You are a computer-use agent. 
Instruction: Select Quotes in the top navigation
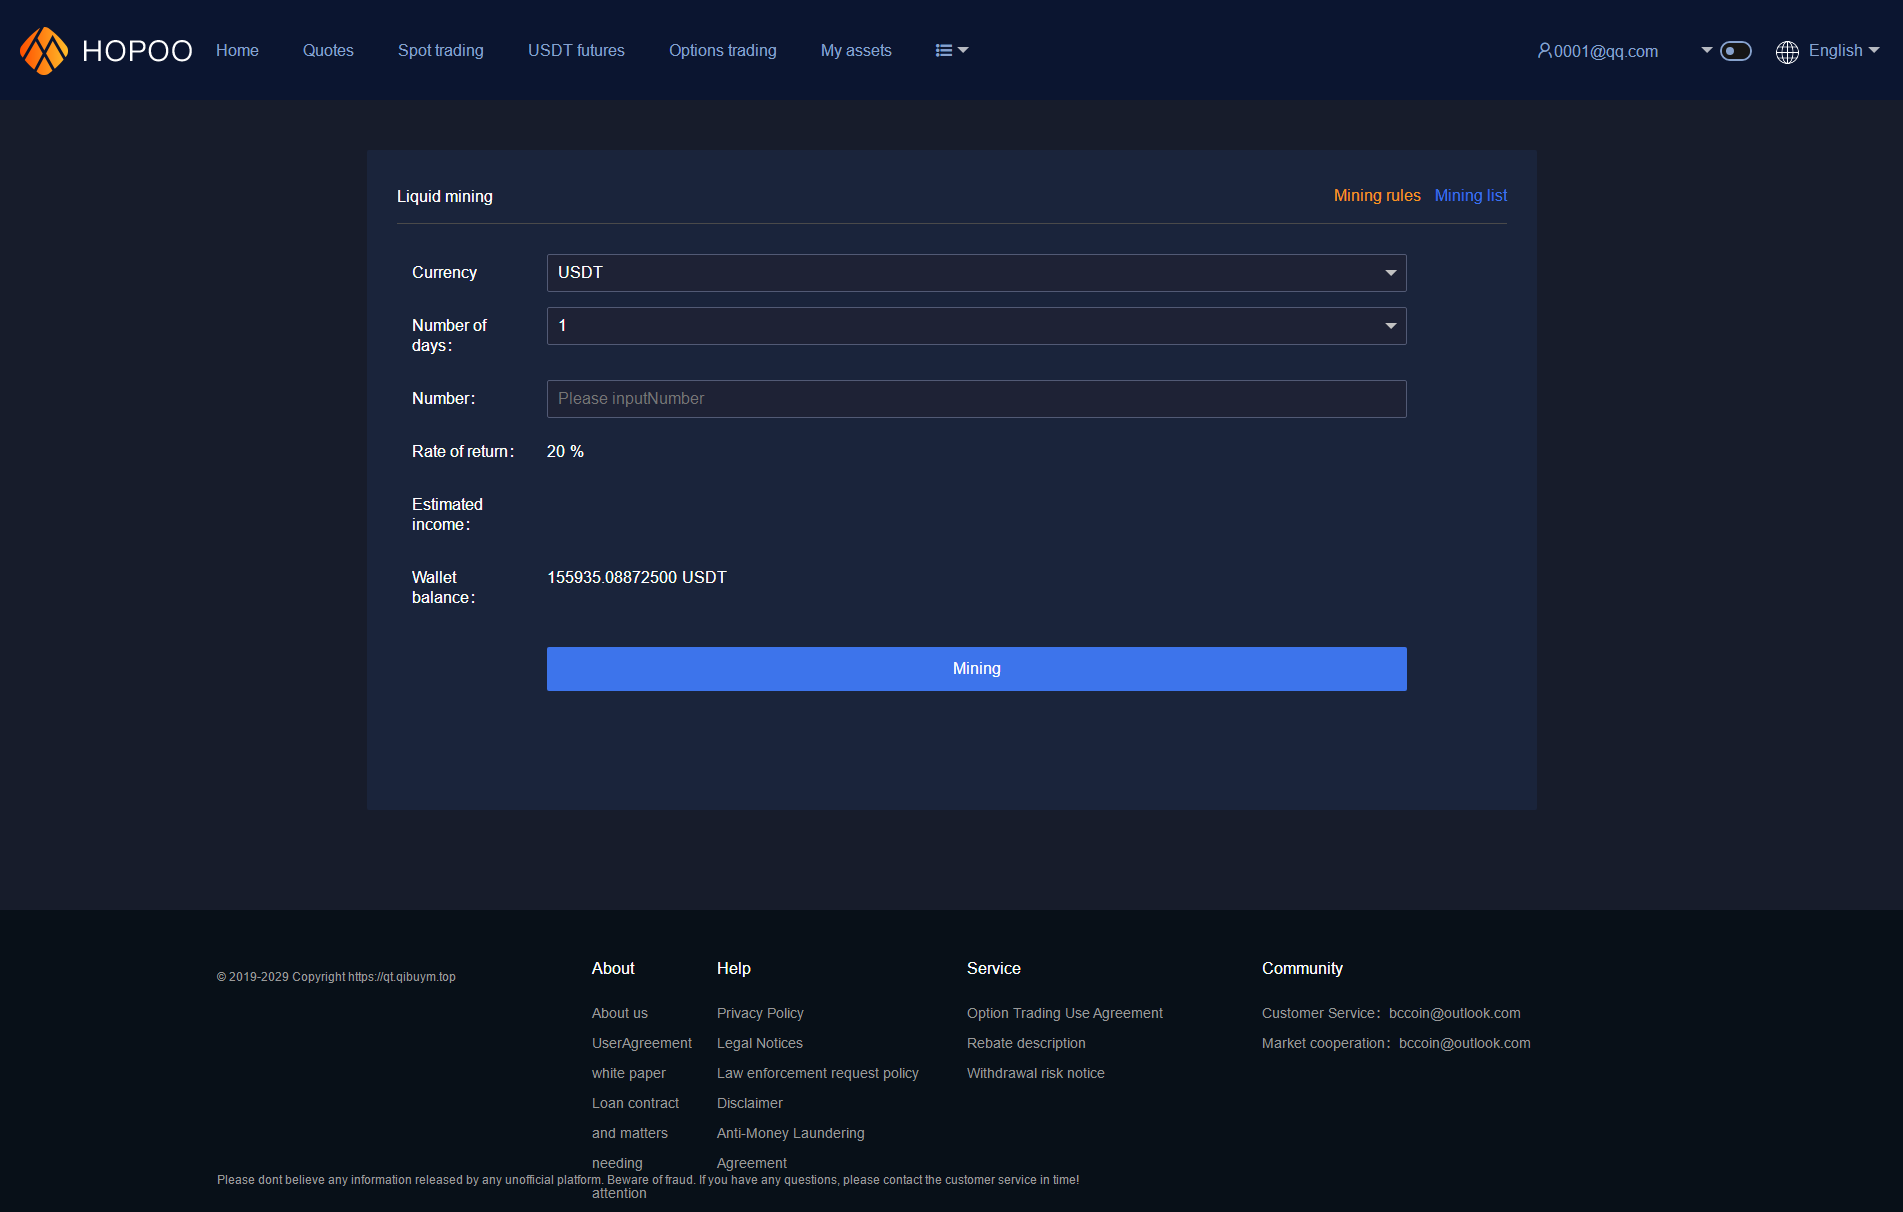tap(328, 50)
